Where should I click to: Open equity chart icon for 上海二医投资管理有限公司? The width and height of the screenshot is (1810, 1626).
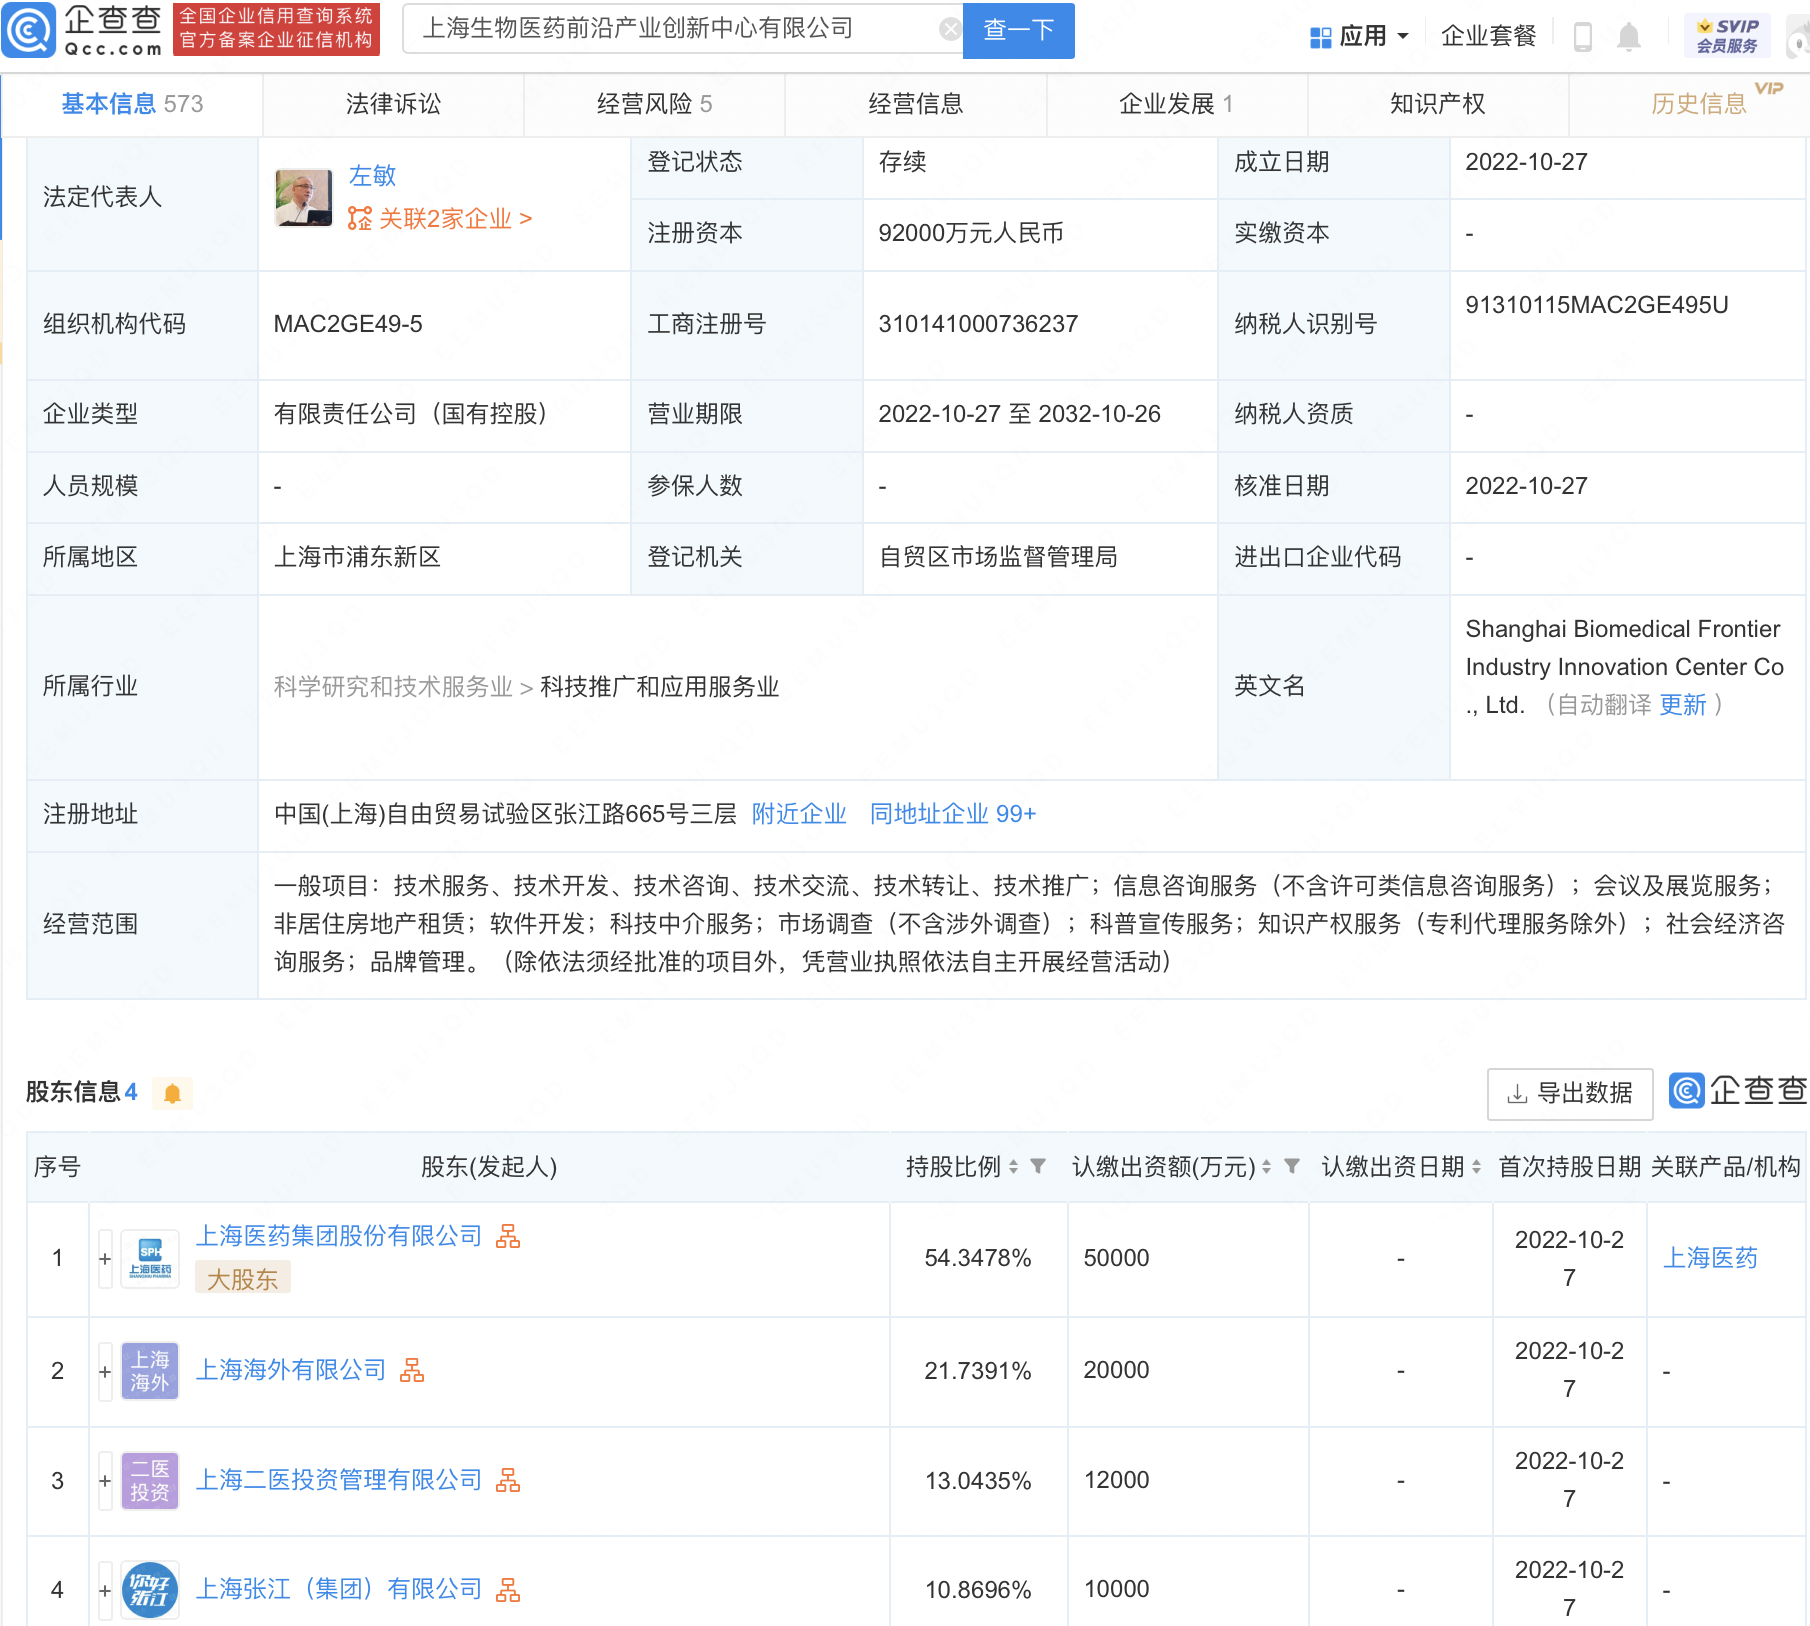(x=508, y=1480)
